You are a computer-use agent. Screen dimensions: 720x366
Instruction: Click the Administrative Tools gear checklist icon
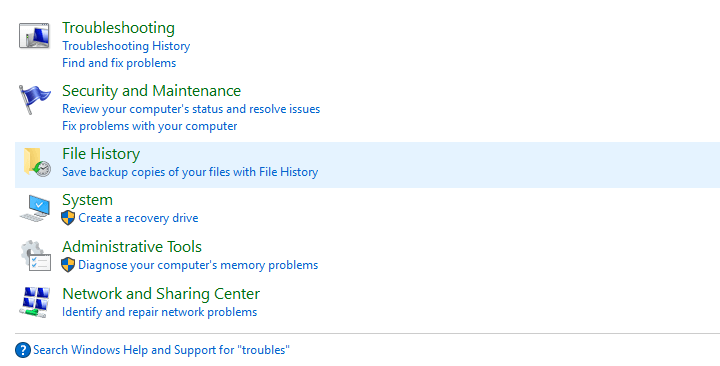[35, 255]
